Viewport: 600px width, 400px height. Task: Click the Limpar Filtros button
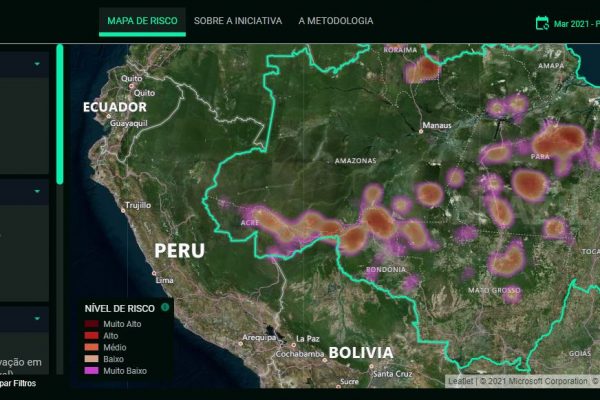pos(20,382)
